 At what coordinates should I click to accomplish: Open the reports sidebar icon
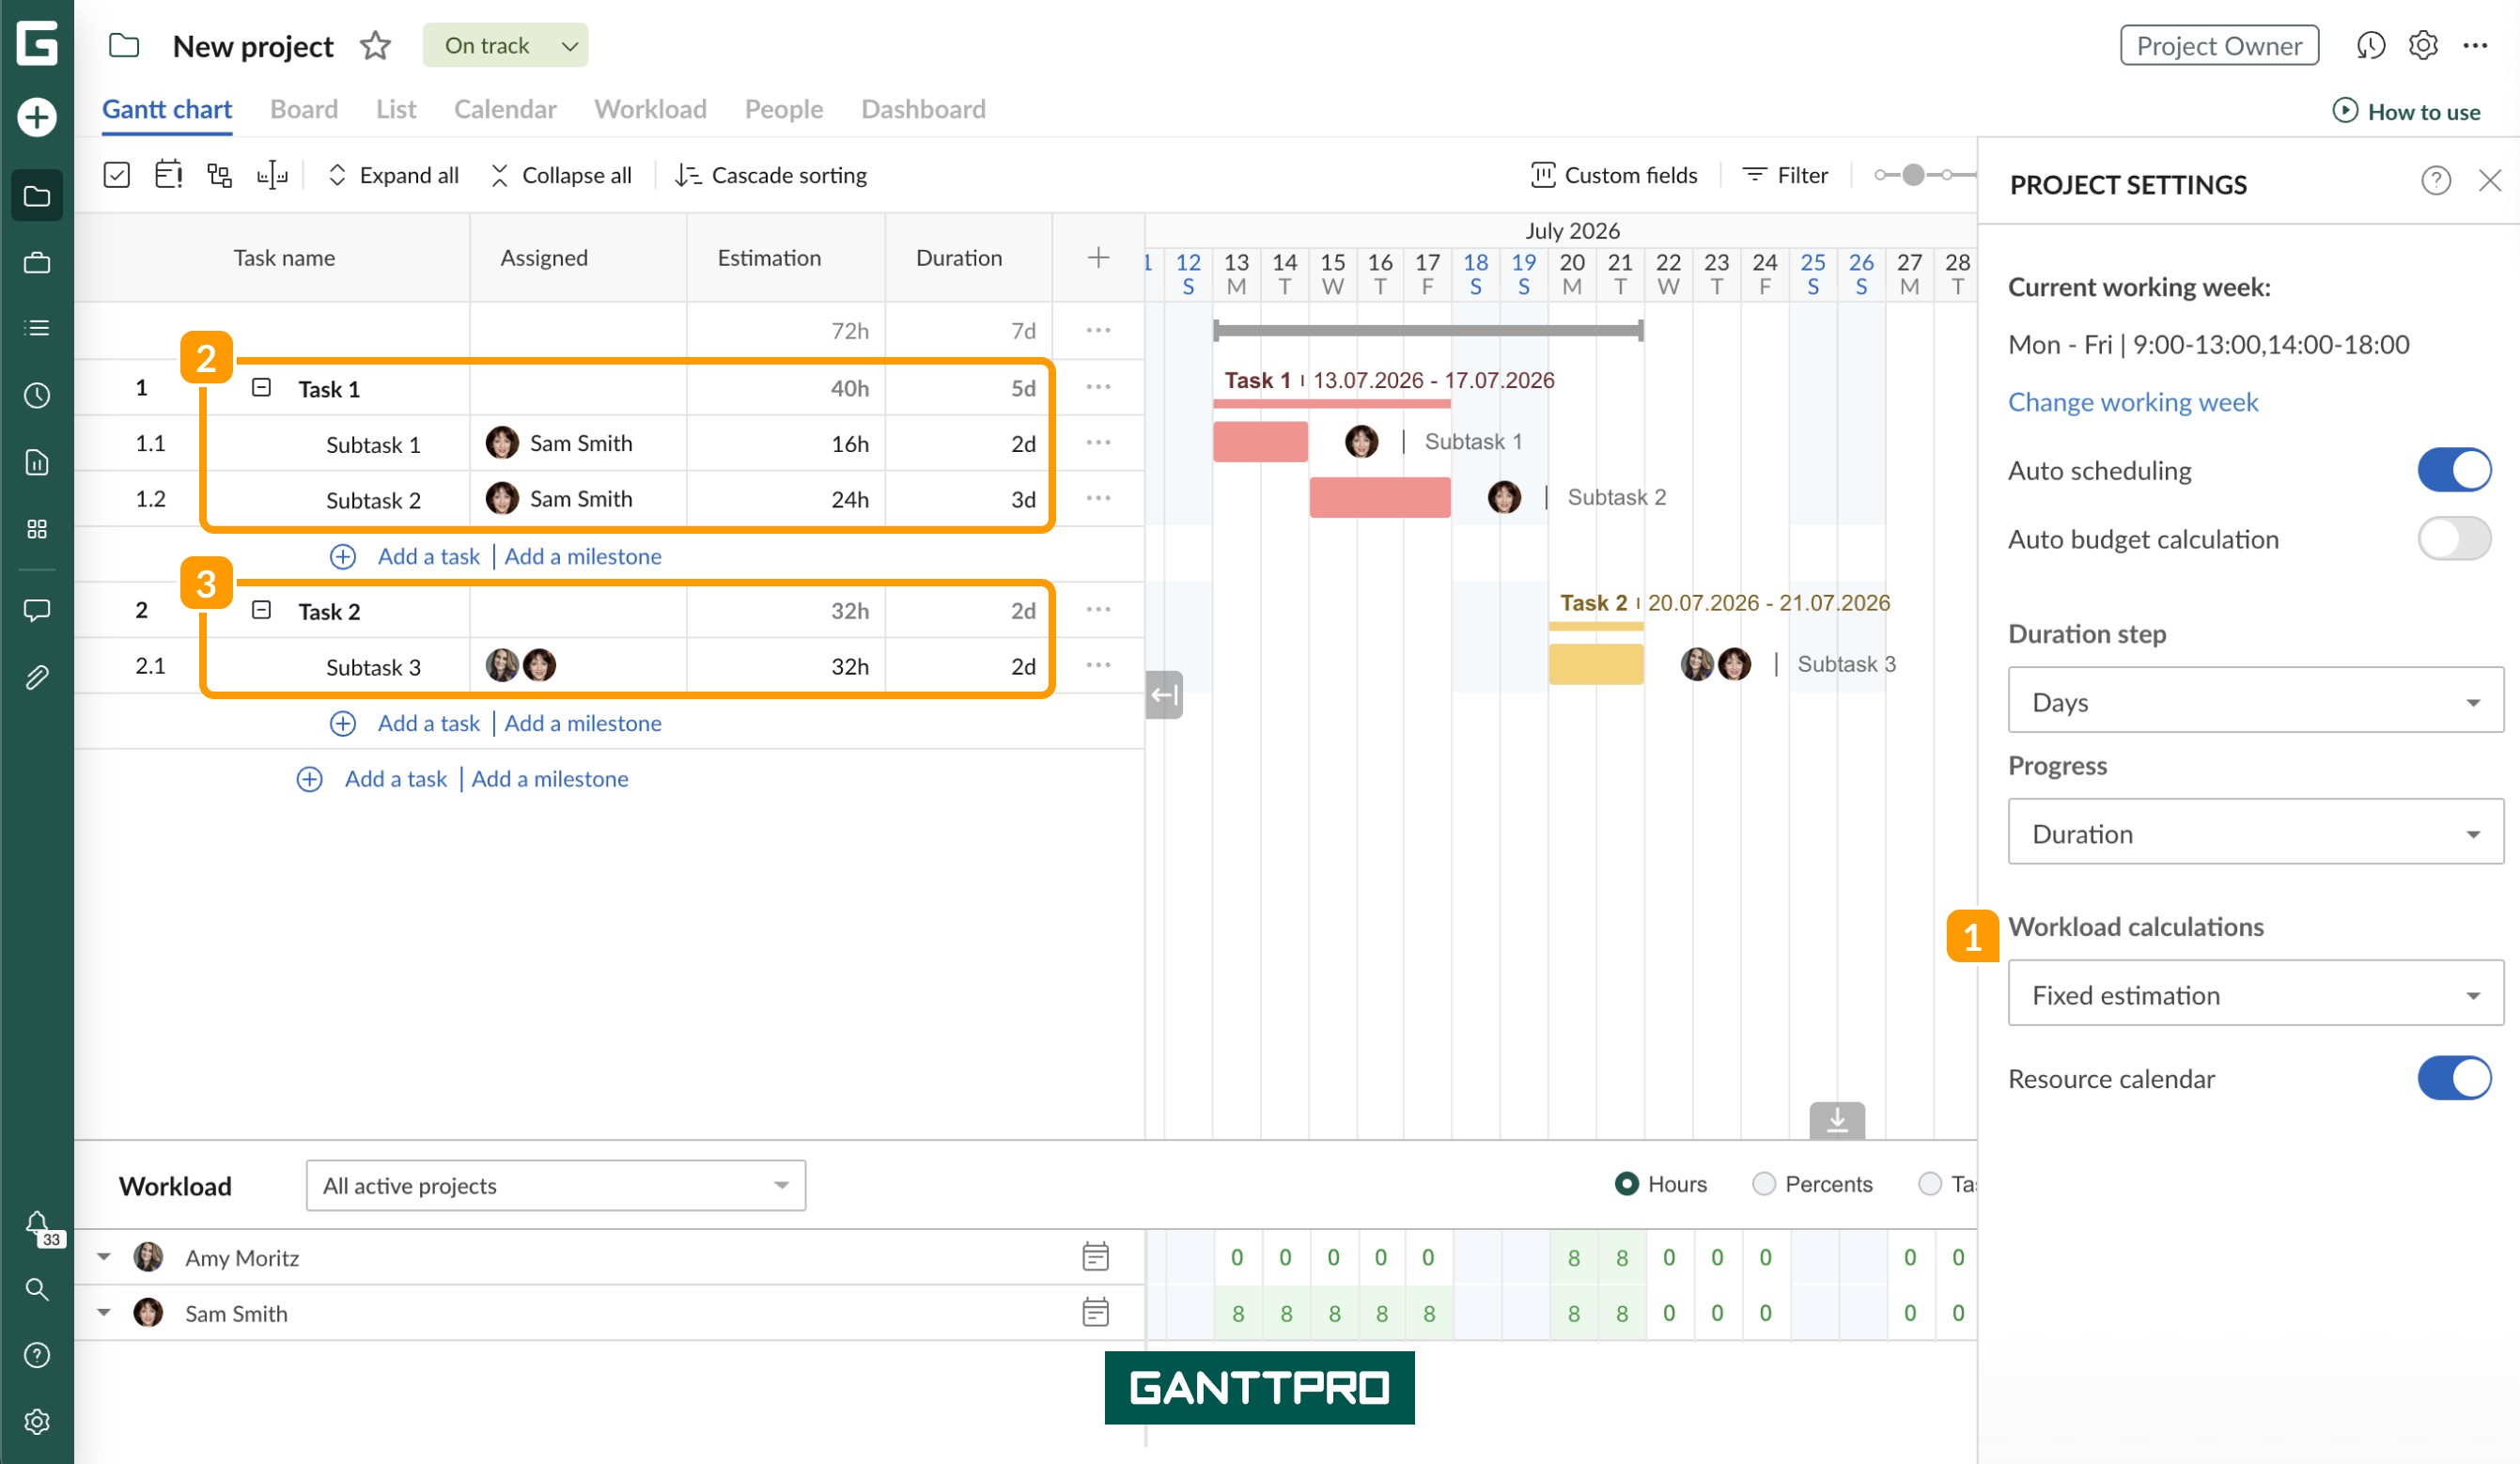pos(37,462)
